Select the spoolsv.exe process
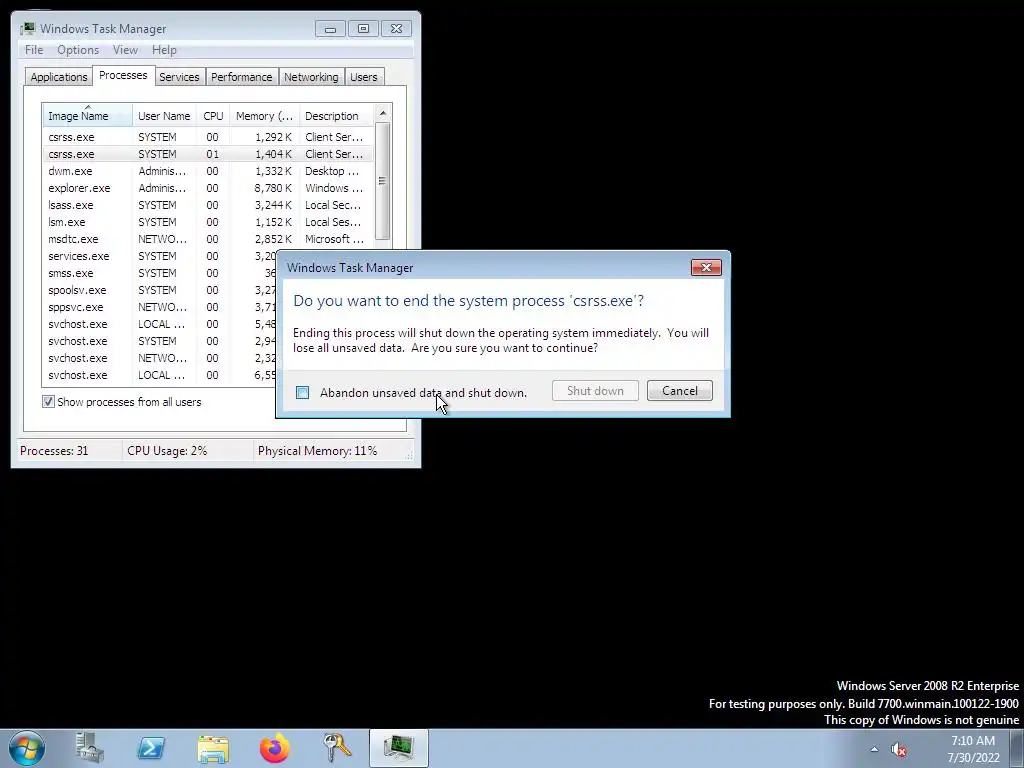This screenshot has height=768, width=1024. coord(159,290)
